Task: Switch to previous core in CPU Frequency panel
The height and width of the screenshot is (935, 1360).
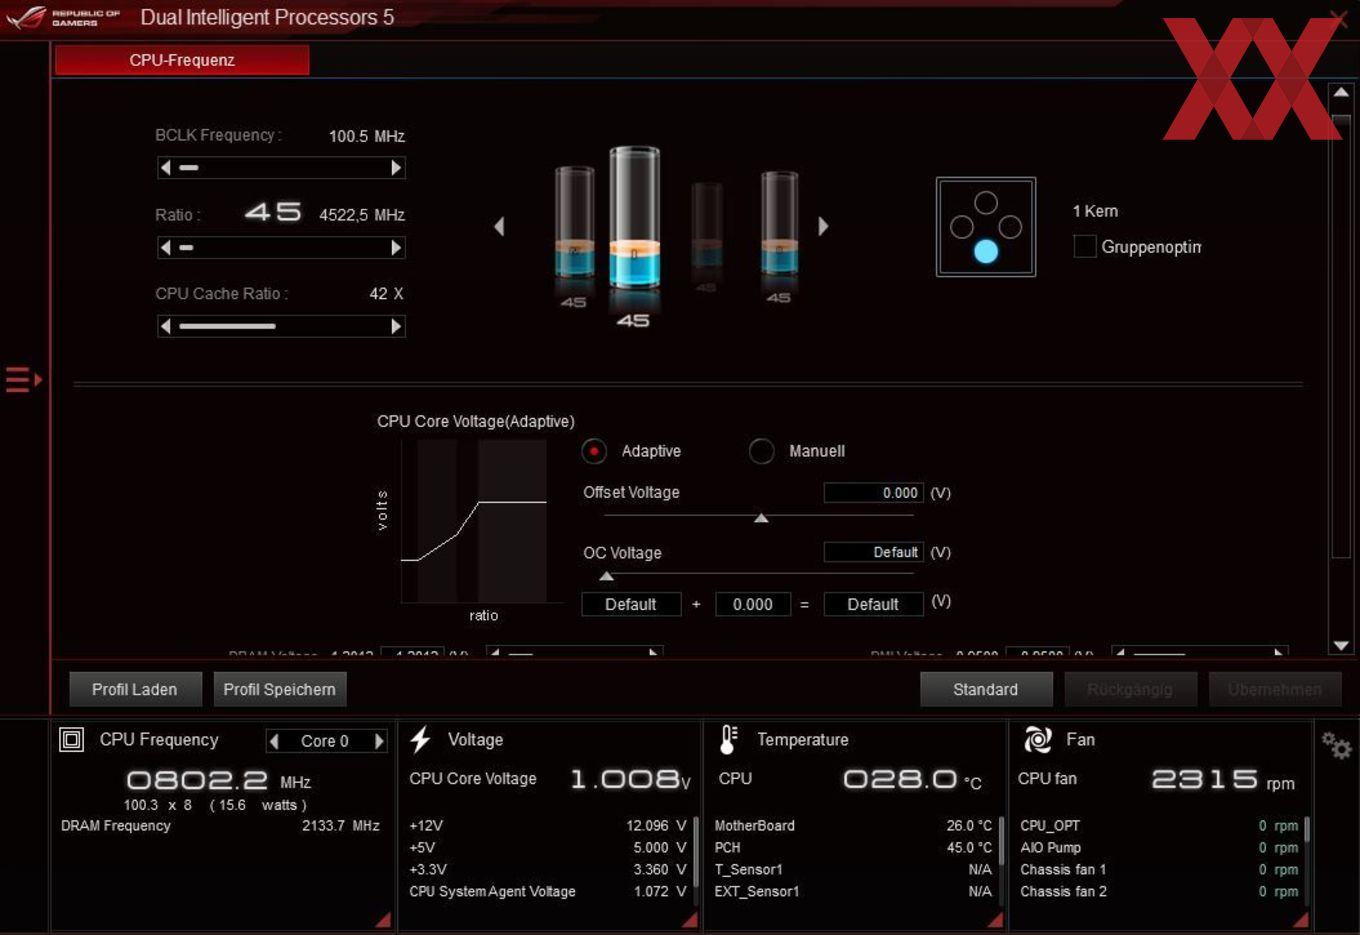Action: point(274,741)
